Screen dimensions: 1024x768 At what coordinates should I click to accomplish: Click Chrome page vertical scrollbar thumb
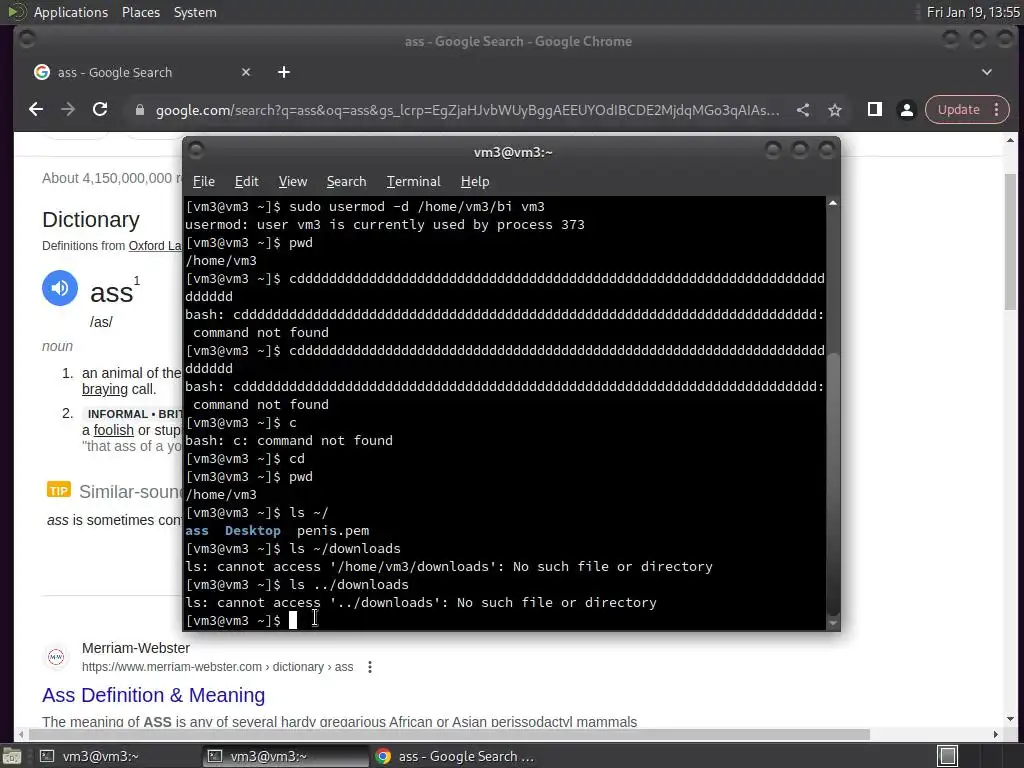[x=1010, y=241]
